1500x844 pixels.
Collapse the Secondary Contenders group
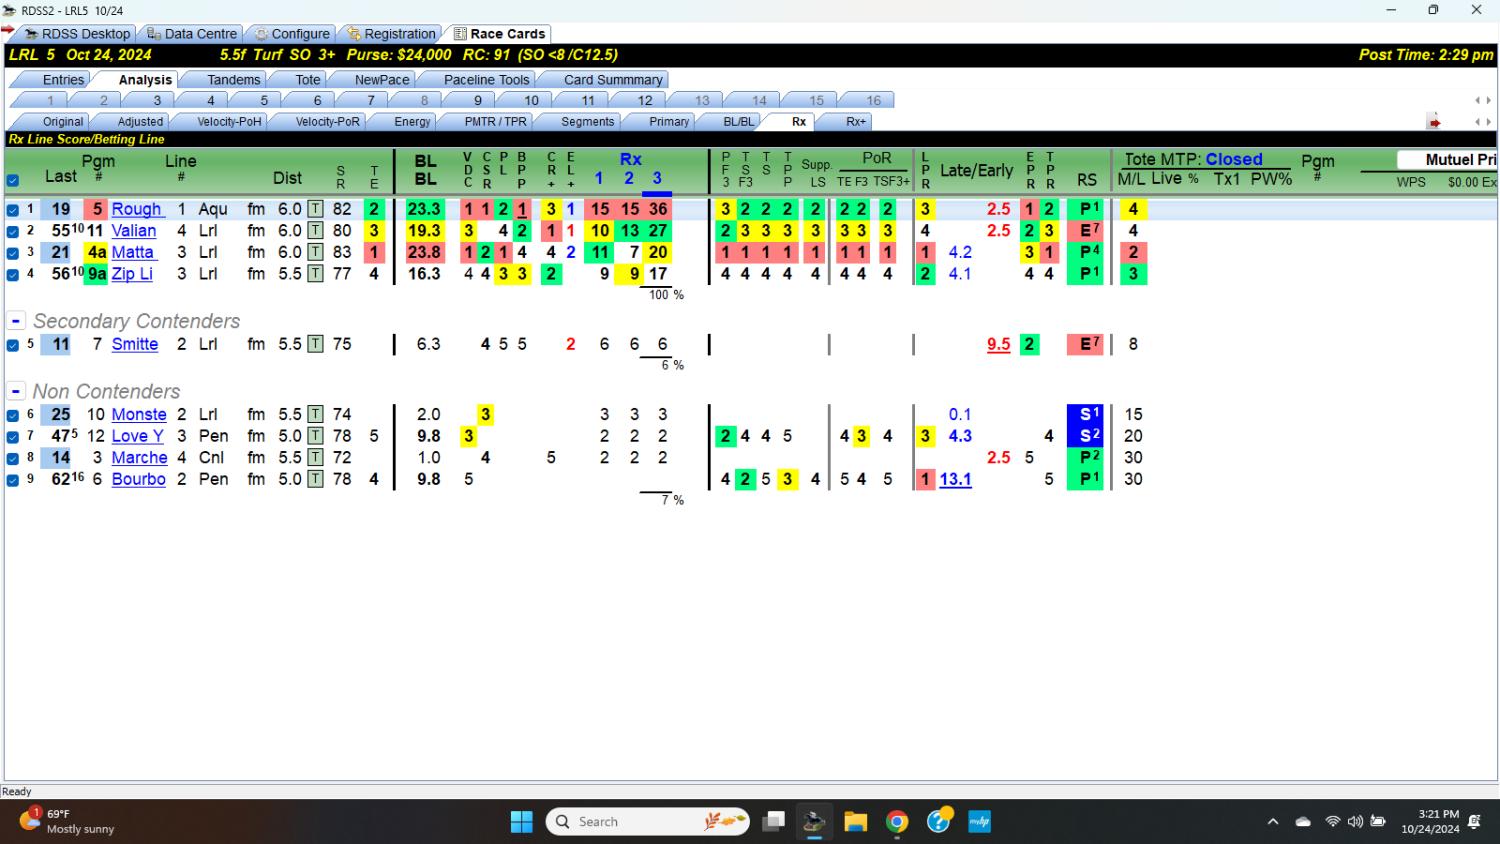16,321
